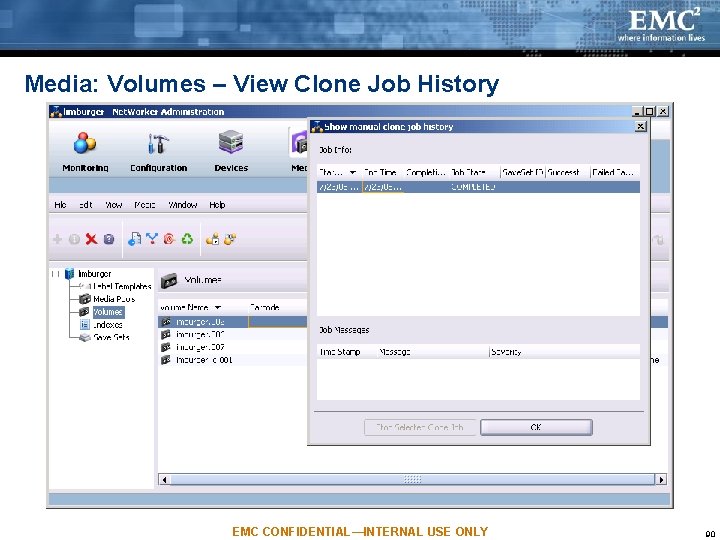This screenshot has height=540, width=720.
Task: Click the yellow spheres cluster toolbar icon
Action: (230, 239)
